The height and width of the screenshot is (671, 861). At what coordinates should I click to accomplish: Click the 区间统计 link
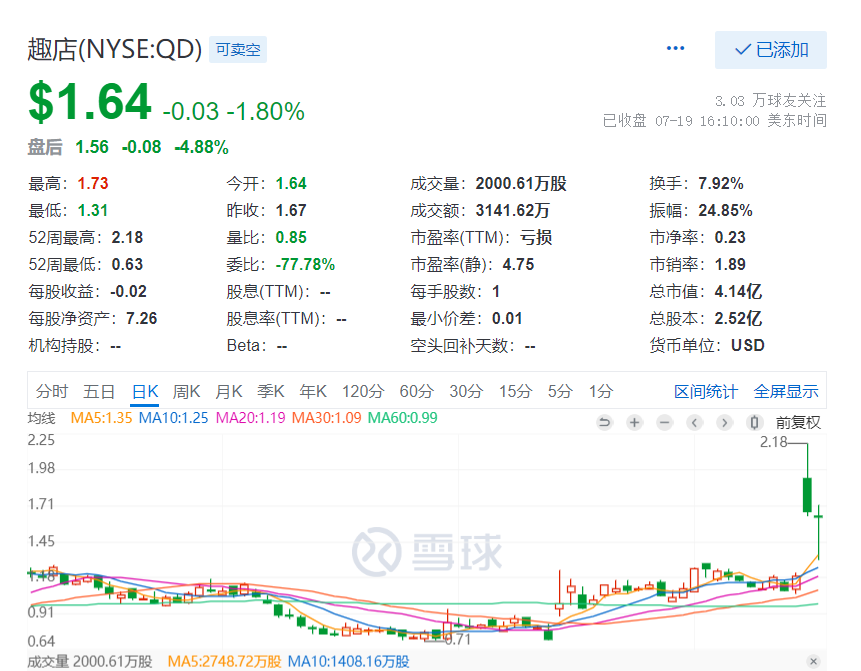(x=706, y=391)
